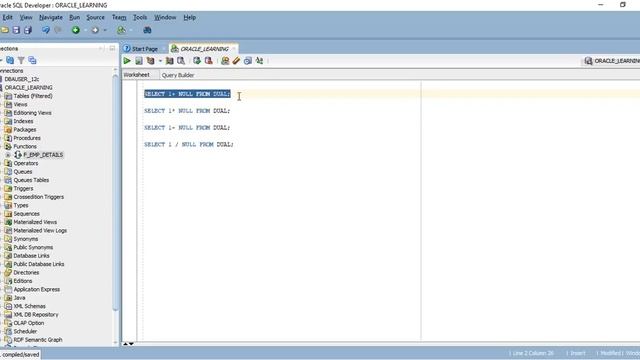Click the SQL Tuning Advisor icon
The width and height of the screenshot is (640, 360).
click(x=181, y=61)
